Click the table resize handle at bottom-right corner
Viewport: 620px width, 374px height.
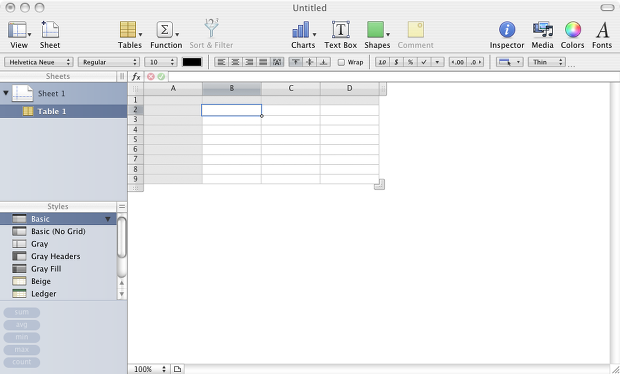tap(379, 184)
